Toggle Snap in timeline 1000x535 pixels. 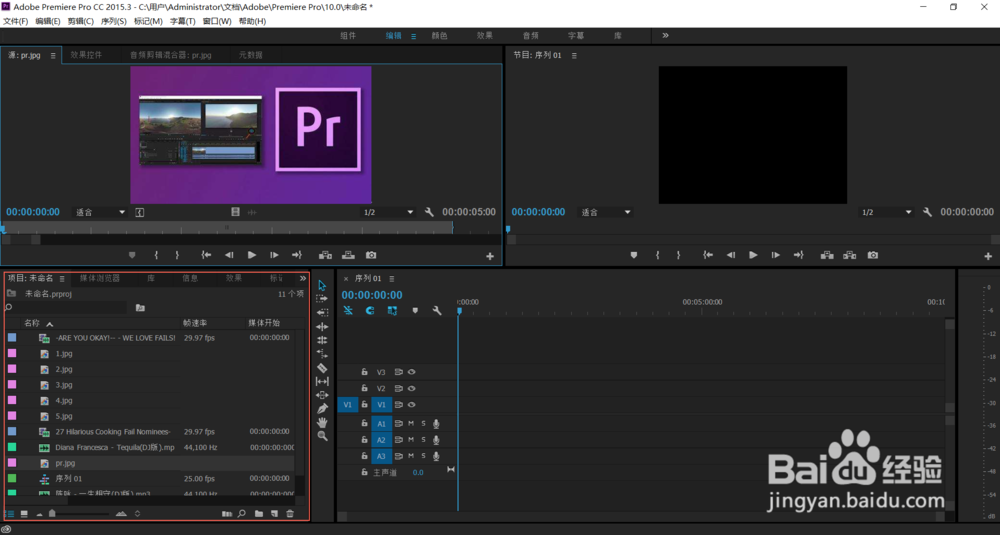pos(370,311)
